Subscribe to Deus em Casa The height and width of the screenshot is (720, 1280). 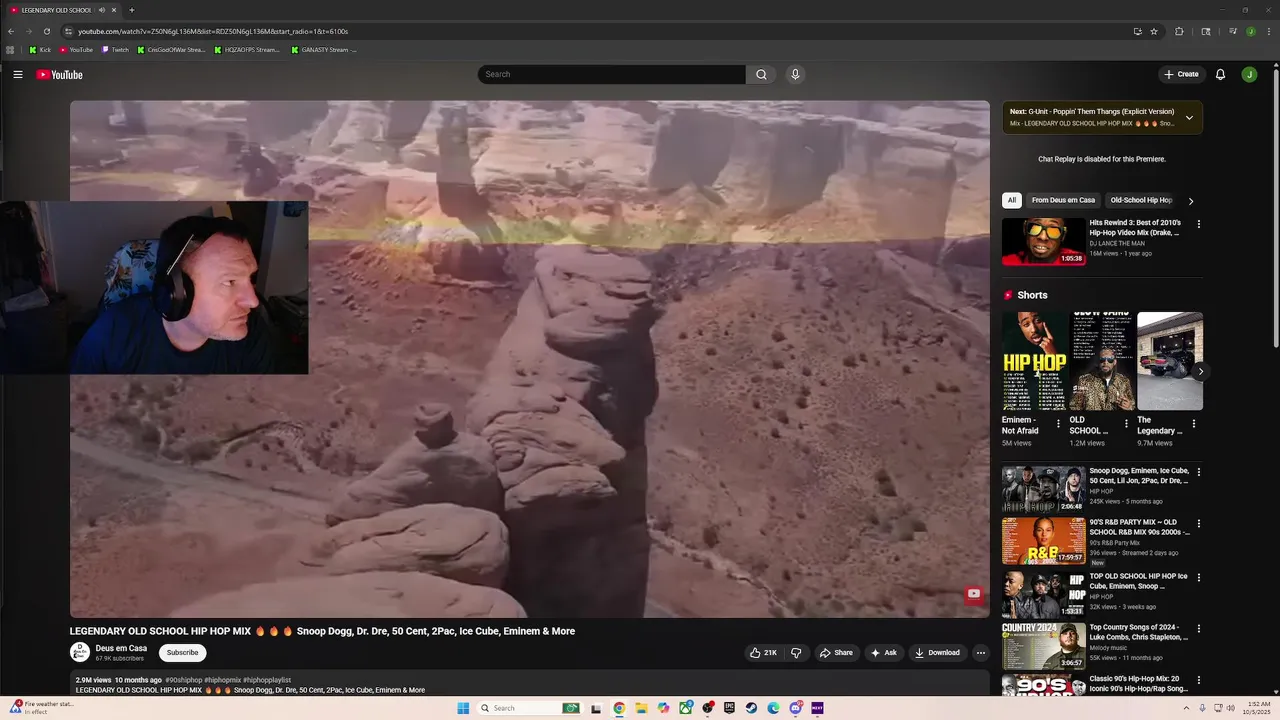[182, 652]
